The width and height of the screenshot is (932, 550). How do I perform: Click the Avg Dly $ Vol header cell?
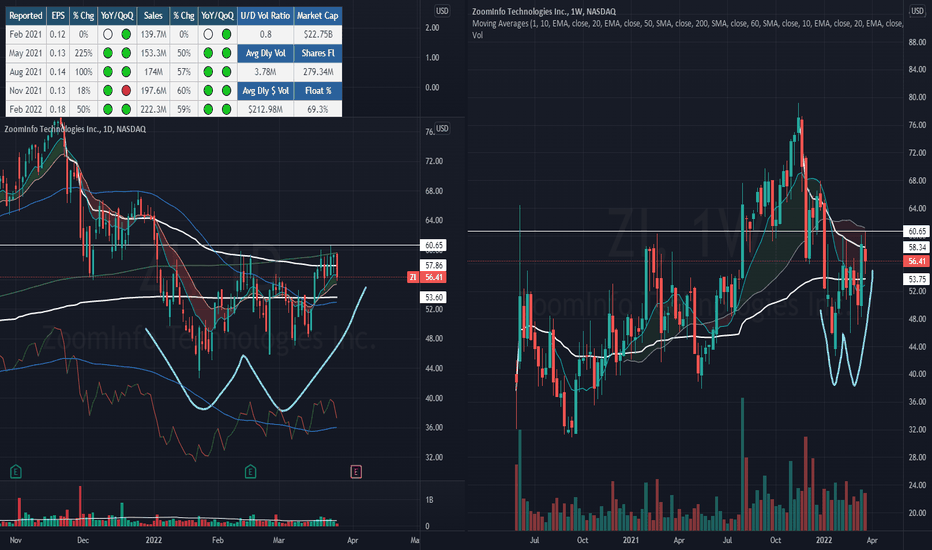click(x=265, y=90)
